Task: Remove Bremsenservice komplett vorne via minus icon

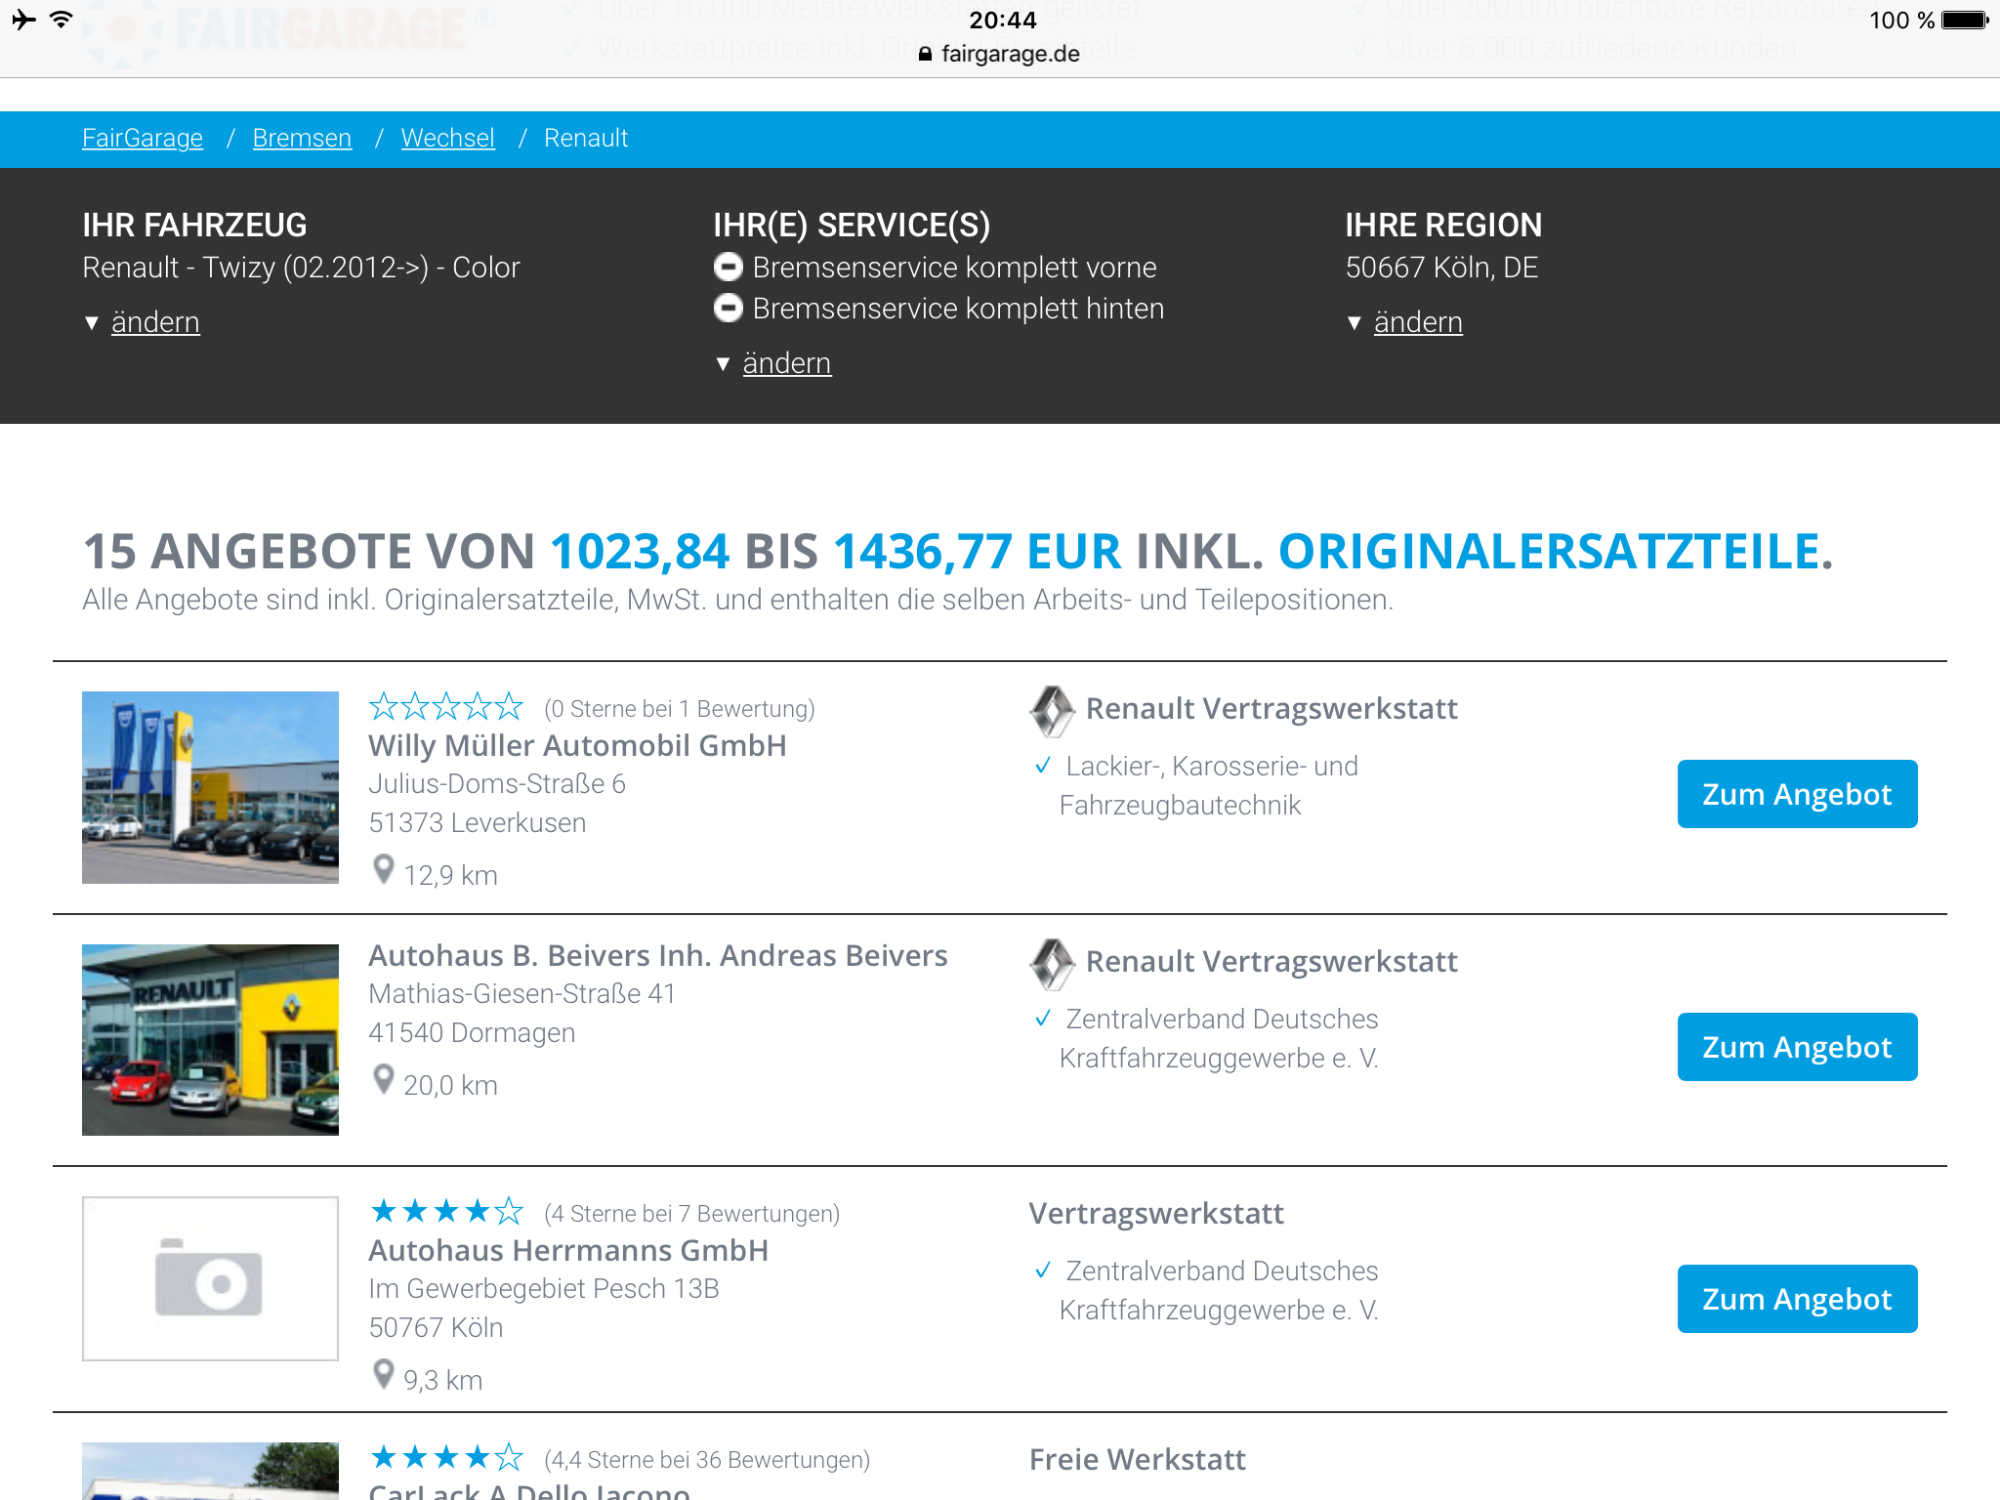Action: [x=728, y=267]
